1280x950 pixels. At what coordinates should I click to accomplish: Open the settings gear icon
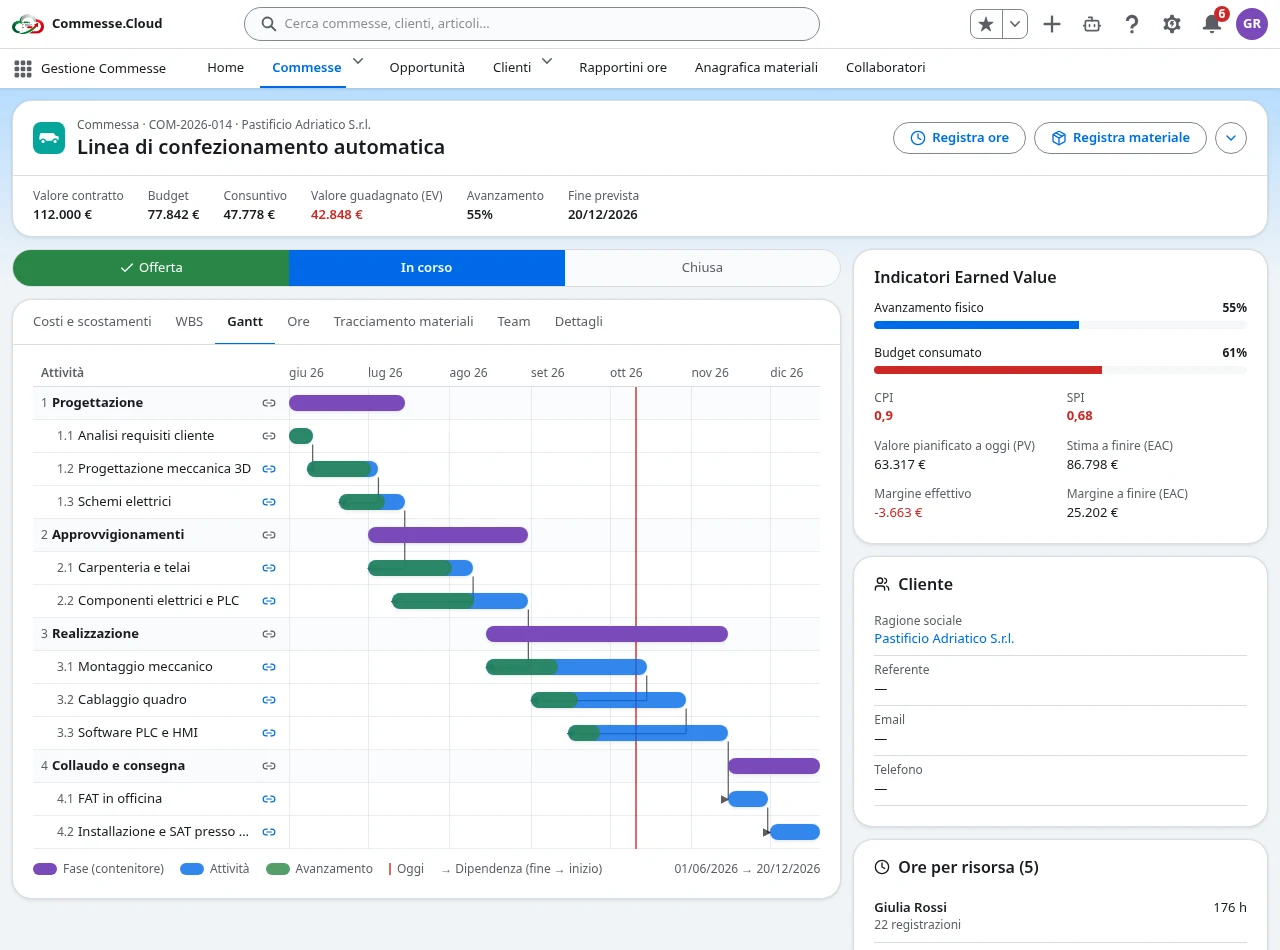coord(1172,24)
